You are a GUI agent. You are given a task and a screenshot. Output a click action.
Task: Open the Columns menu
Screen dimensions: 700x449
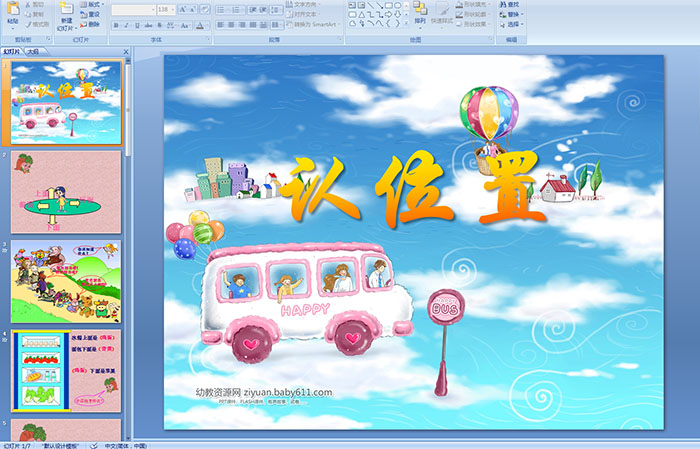[277, 25]
